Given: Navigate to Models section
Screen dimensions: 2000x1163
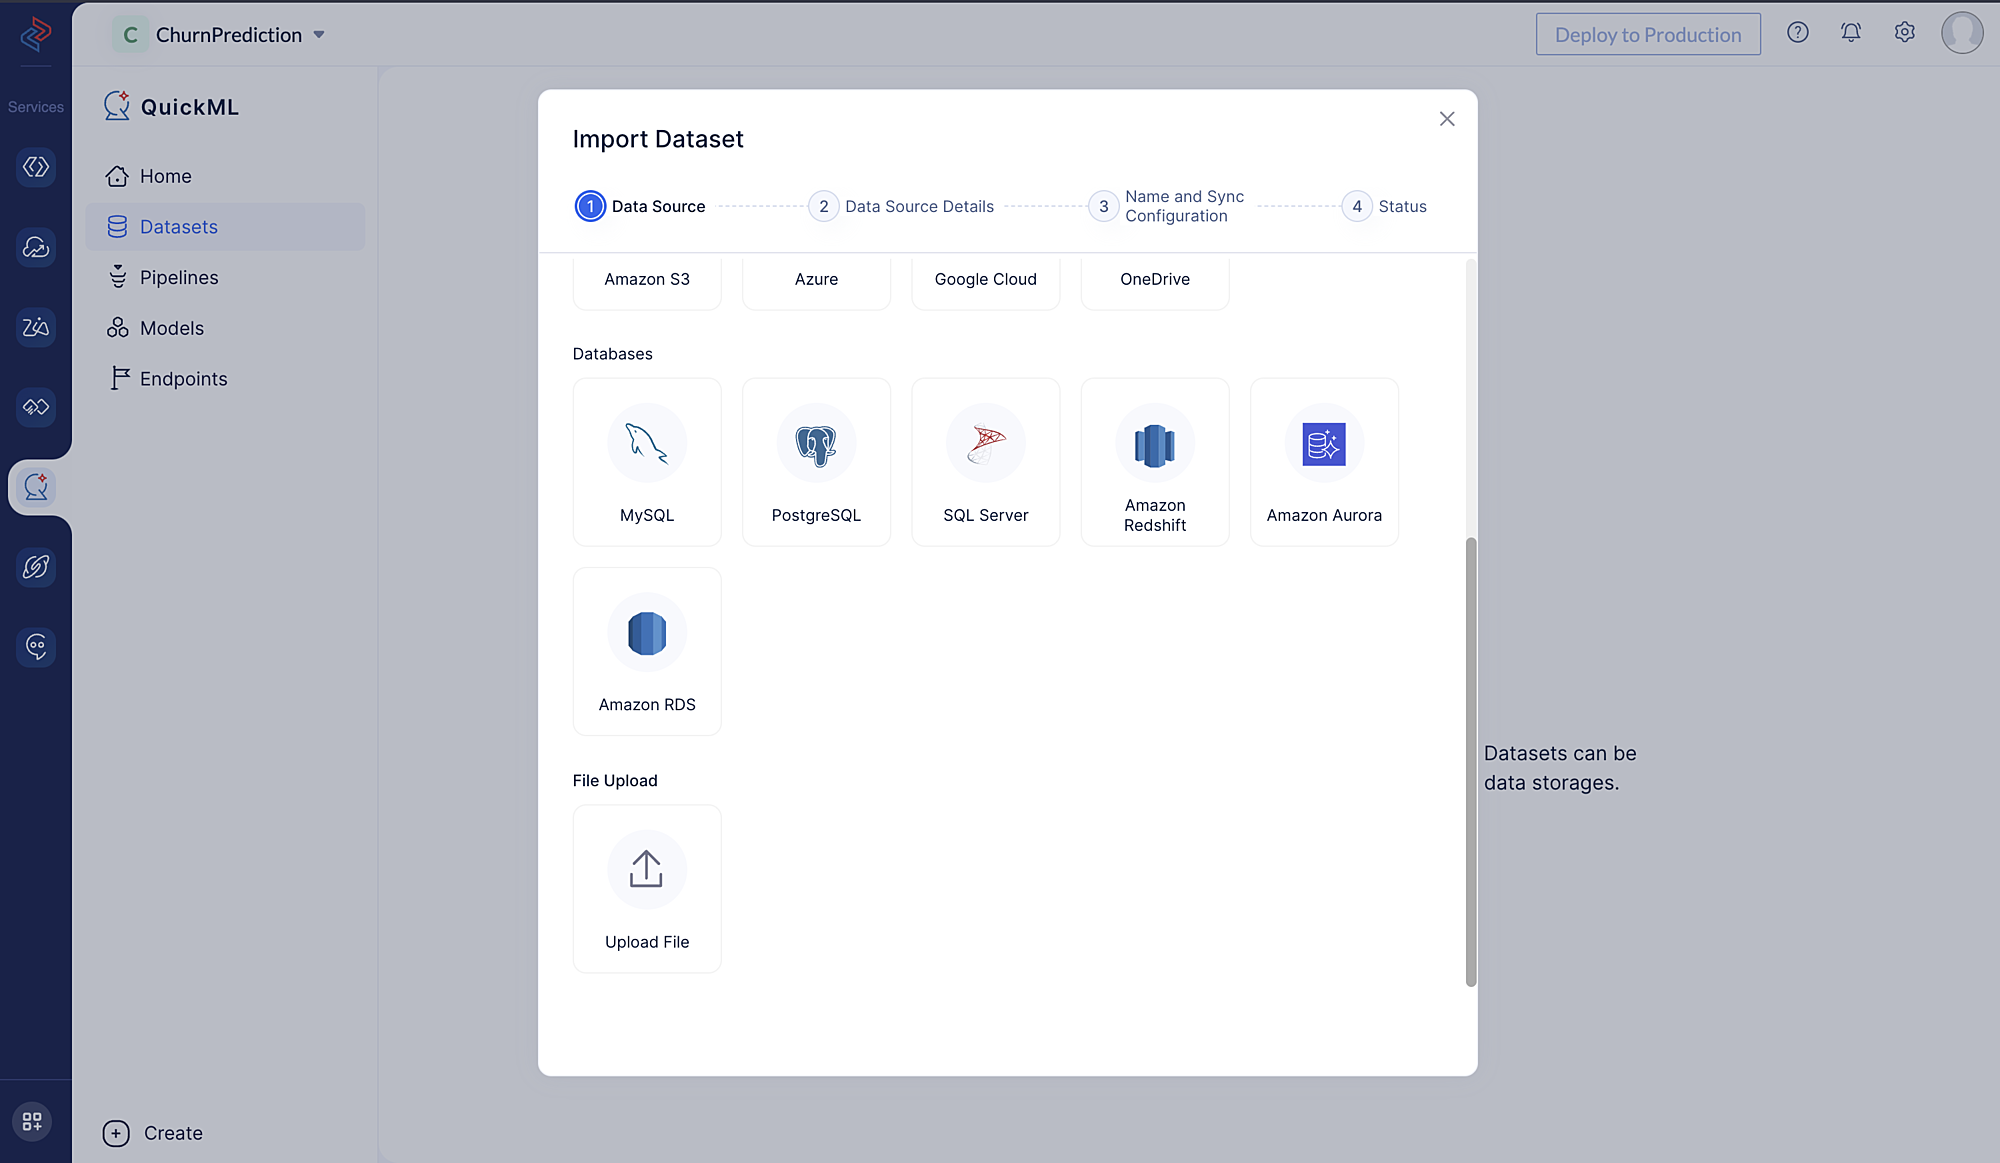Looking at the screenshot, I should [x=170, y=328].
